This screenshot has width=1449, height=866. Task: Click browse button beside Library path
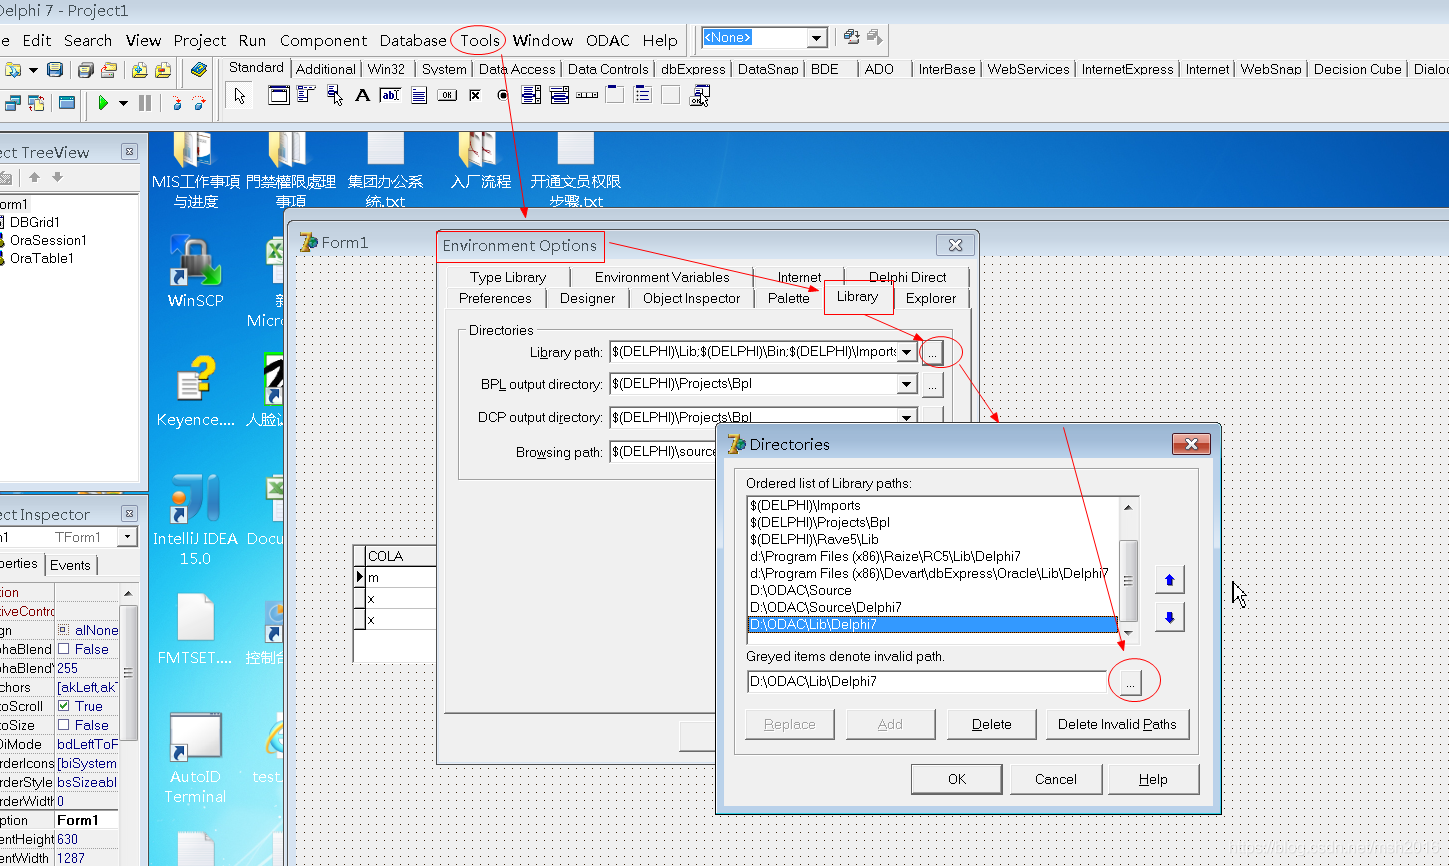[x=933, y=353]
